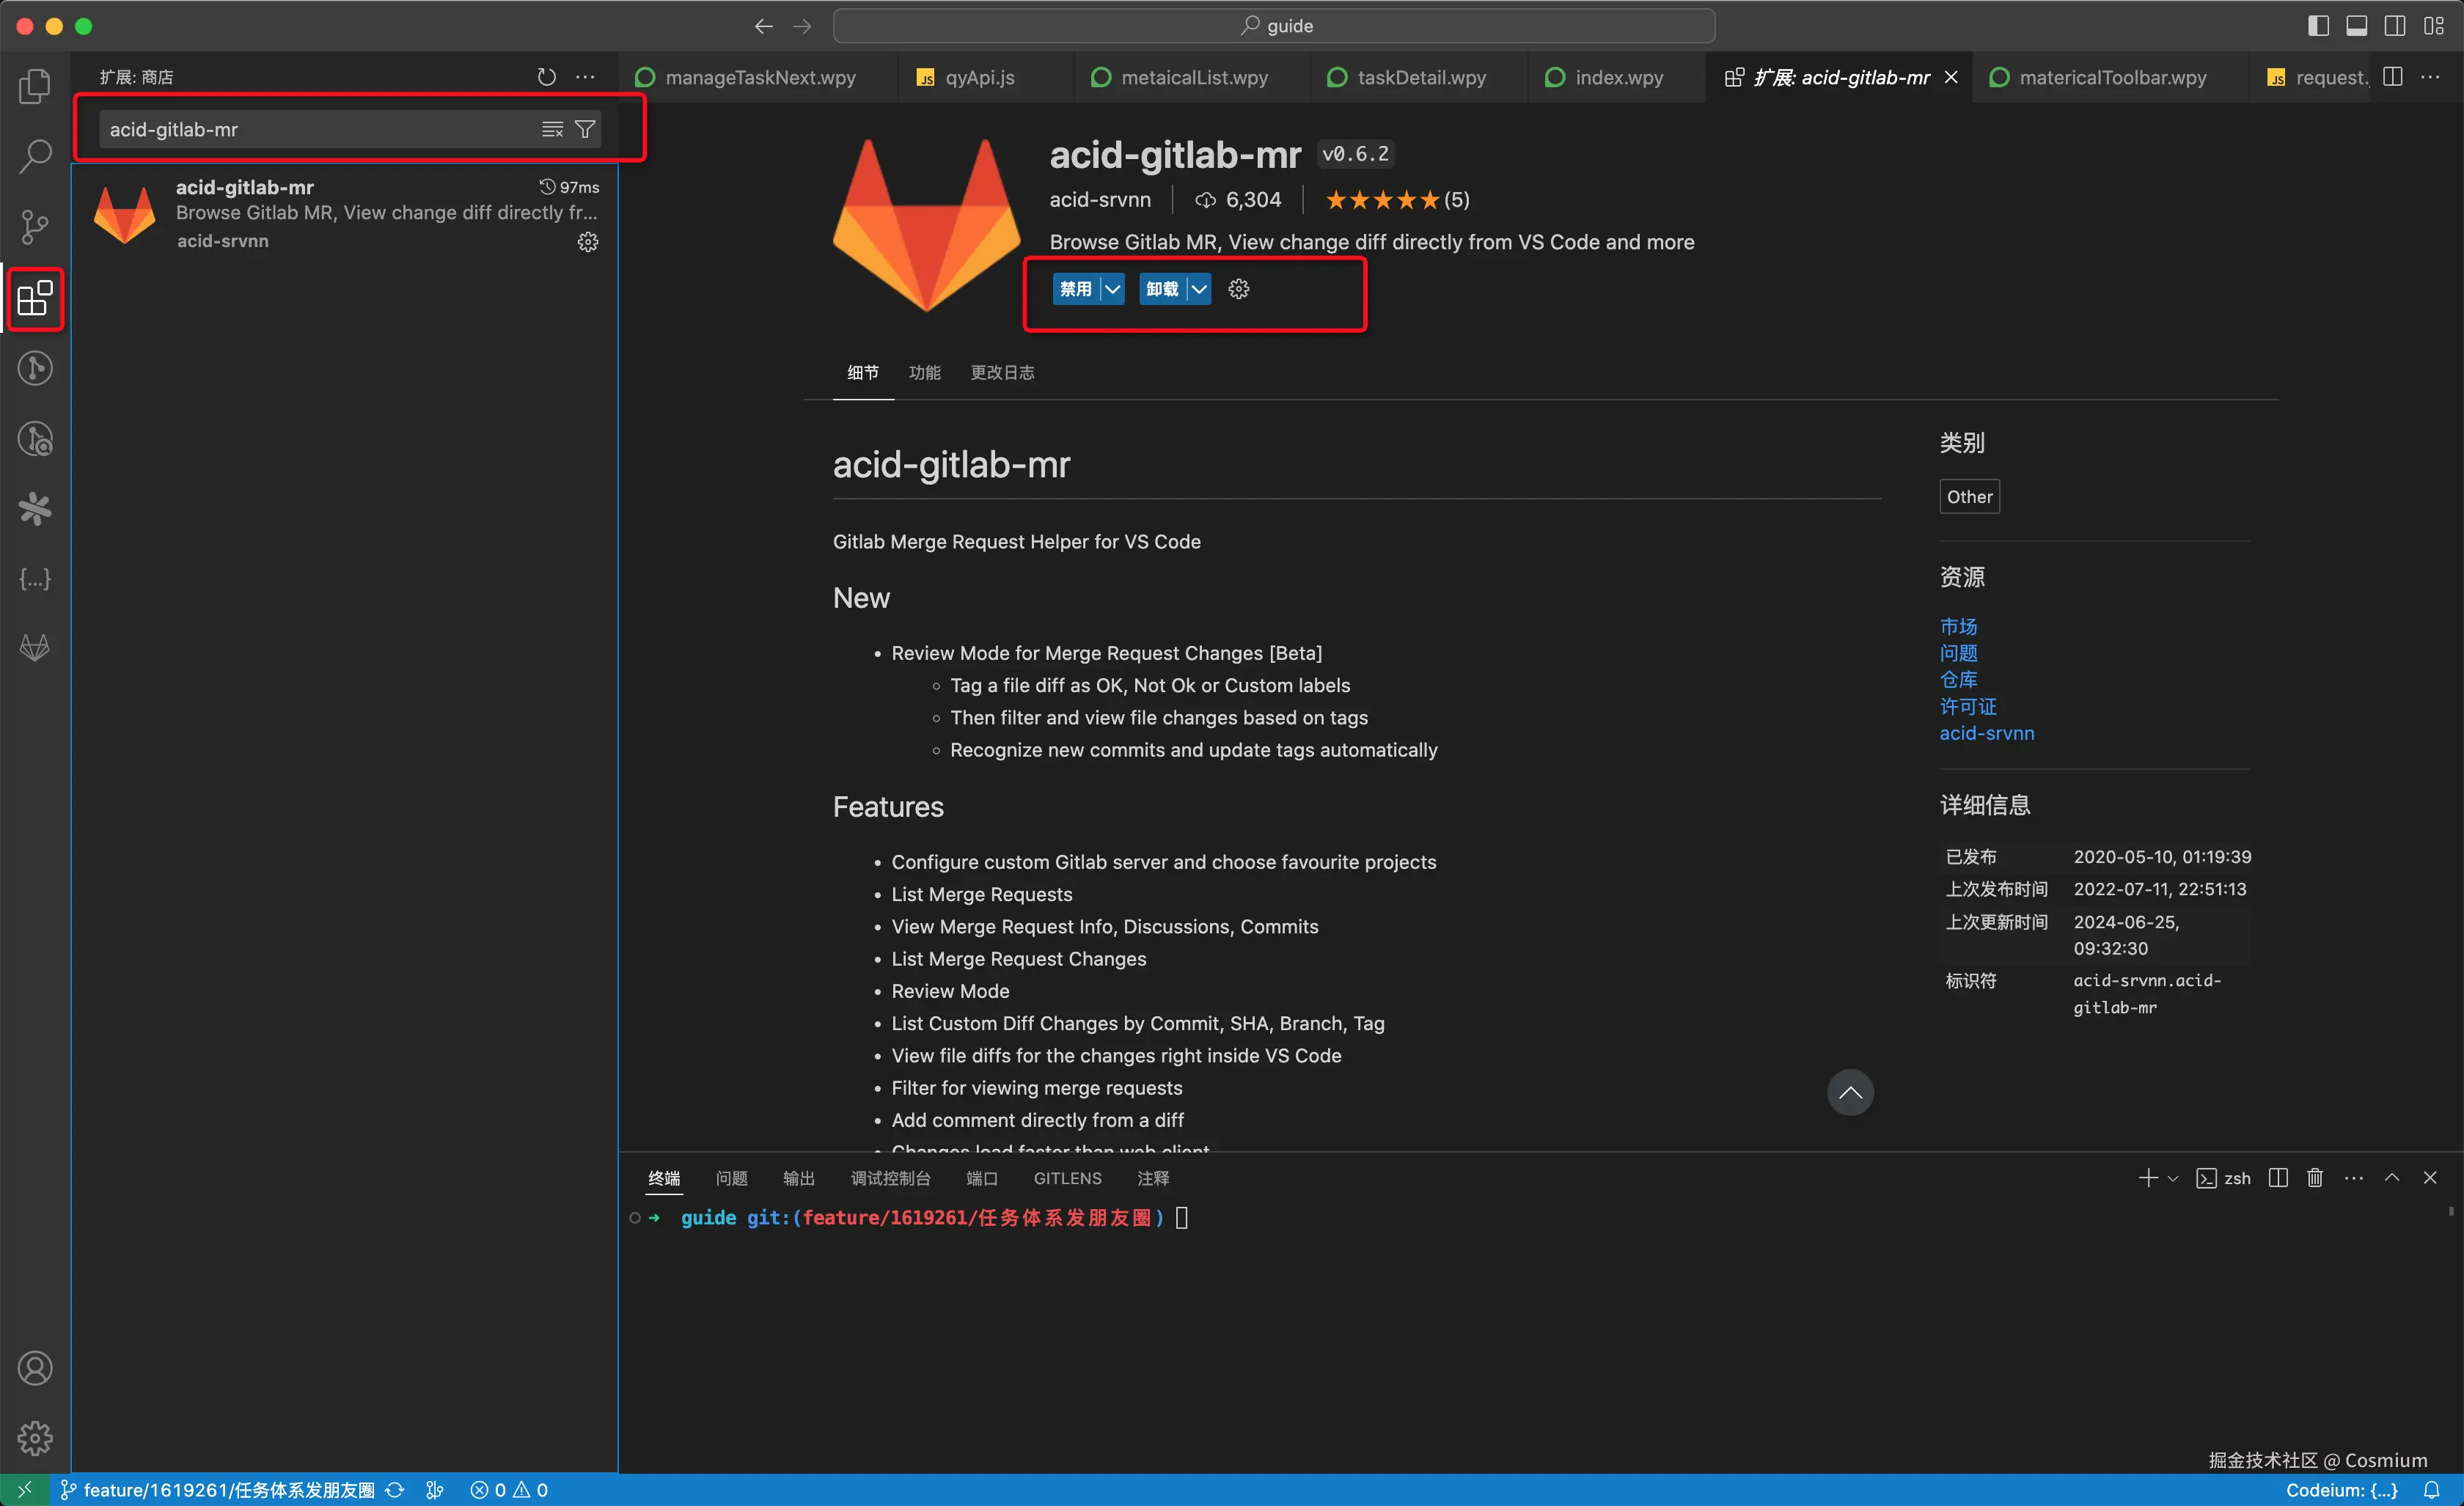Click the 卸载 uninstall button
The width and height of the screenshot is (2464, 1506).
[1161, 289]
